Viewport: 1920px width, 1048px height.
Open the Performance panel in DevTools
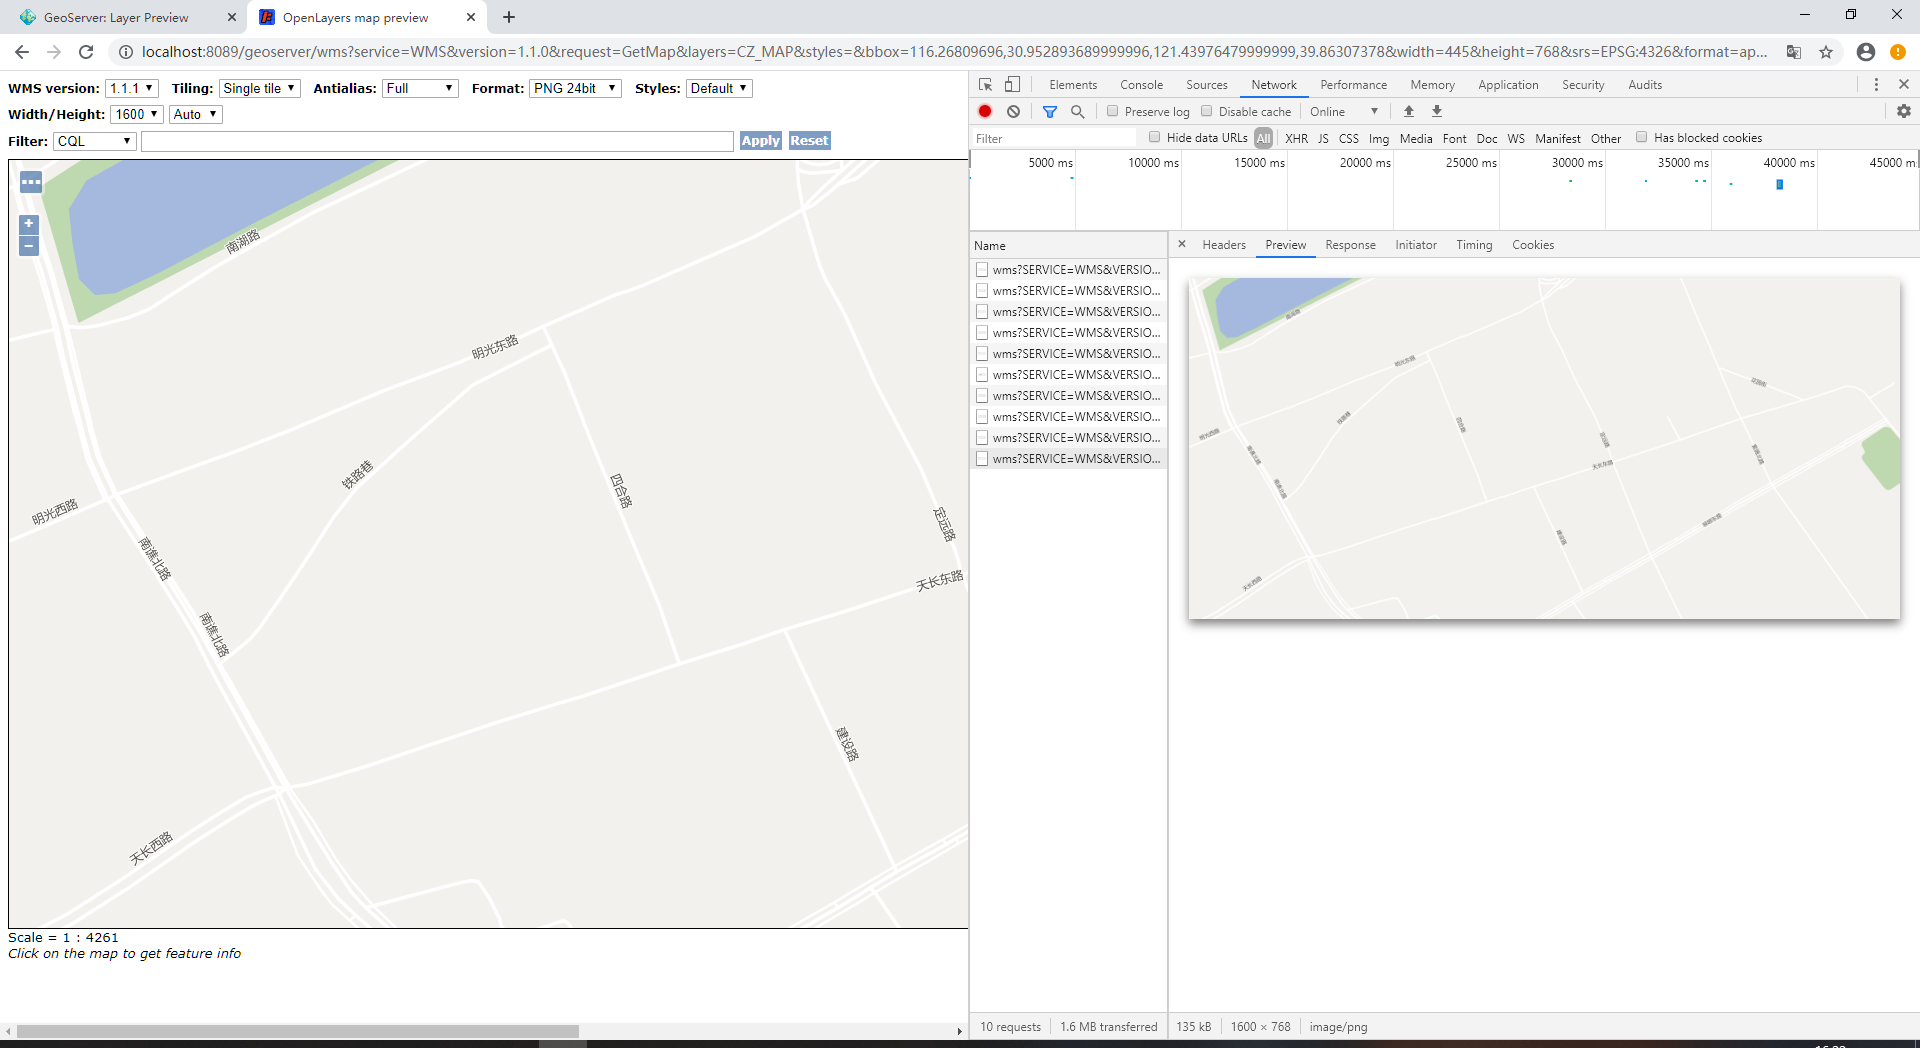[x=1352, y=85]
